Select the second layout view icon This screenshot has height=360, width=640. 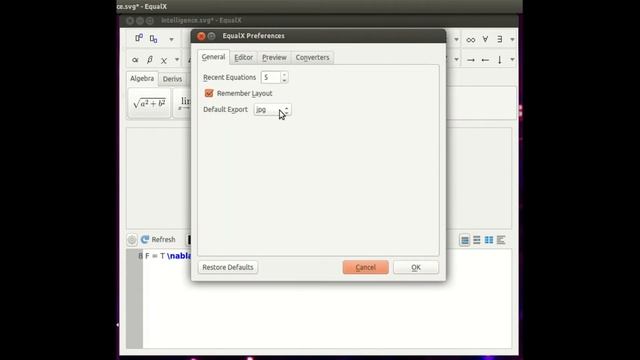476,240
